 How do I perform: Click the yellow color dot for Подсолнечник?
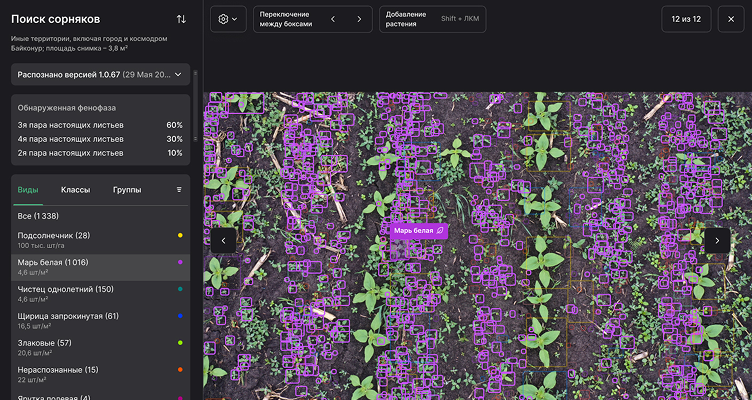[180, 235]
